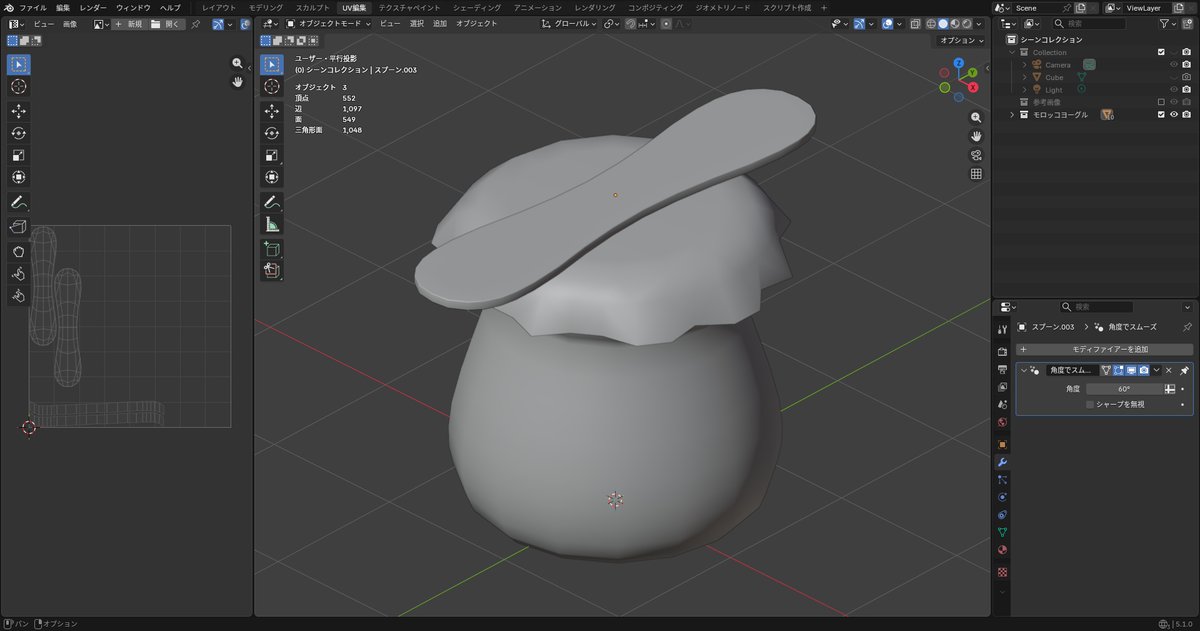Select the Move tool in 3D viewport toolbar
1200x631 pixels.
pos(271,111)
